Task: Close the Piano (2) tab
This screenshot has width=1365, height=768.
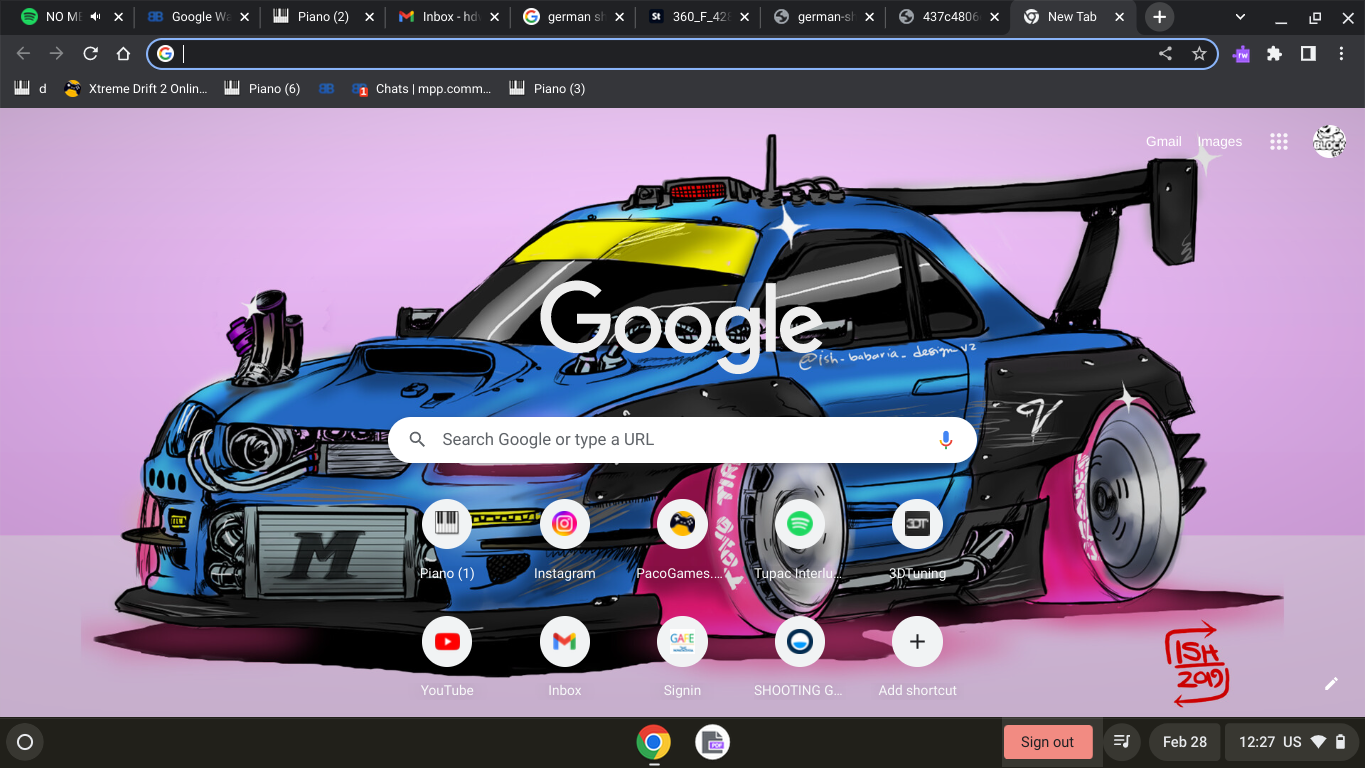Action: [370, 17]
